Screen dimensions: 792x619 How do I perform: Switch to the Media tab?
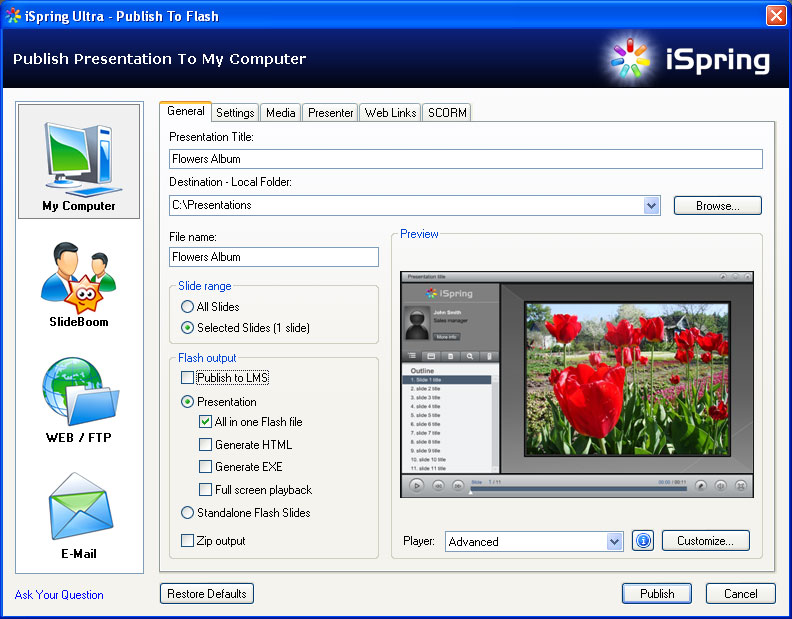coord(280,113)
